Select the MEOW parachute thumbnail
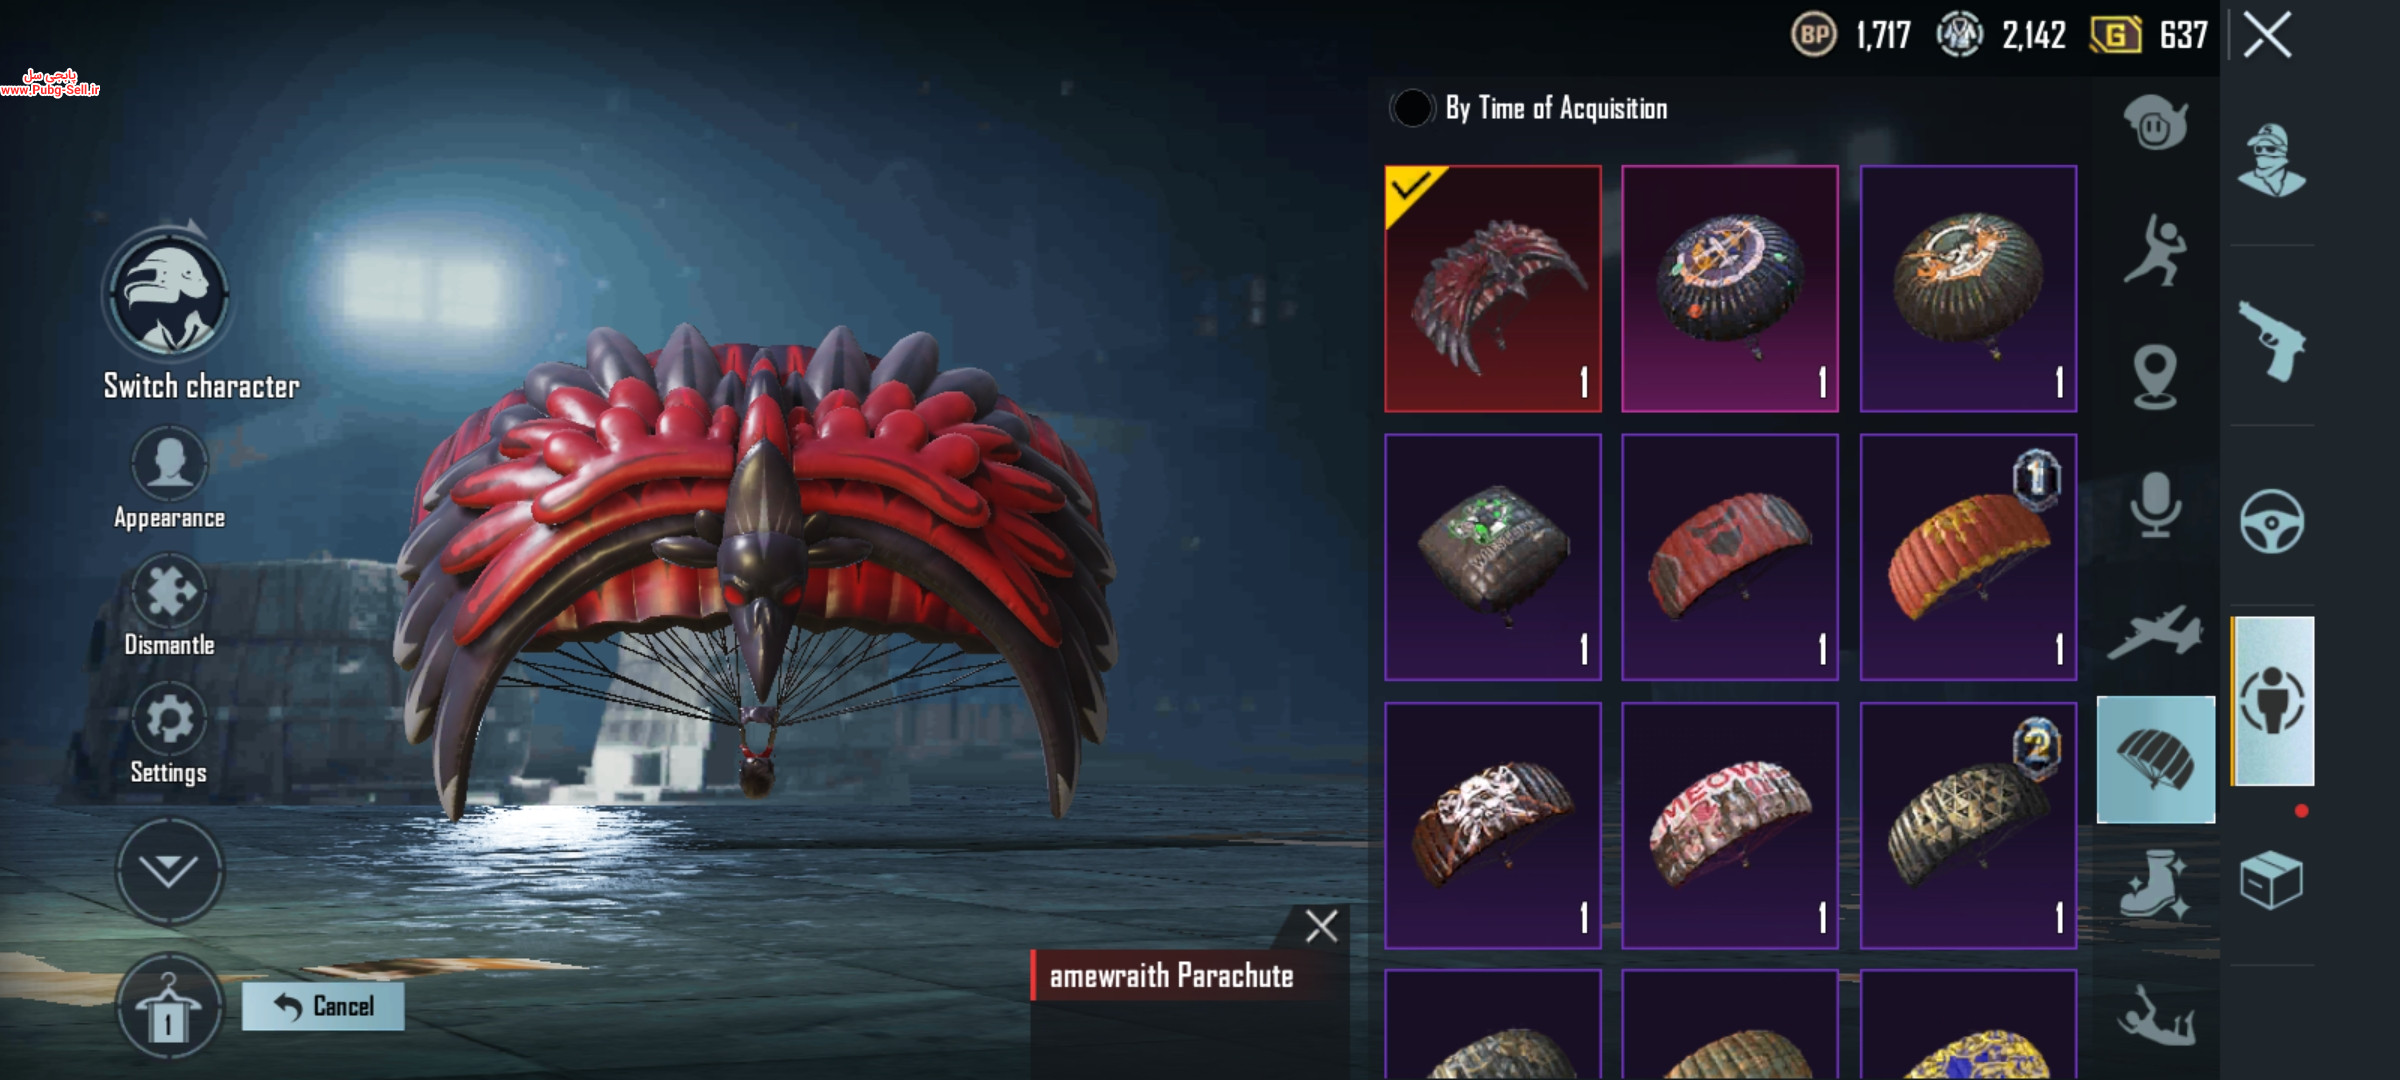 (x=1730, y=825)
